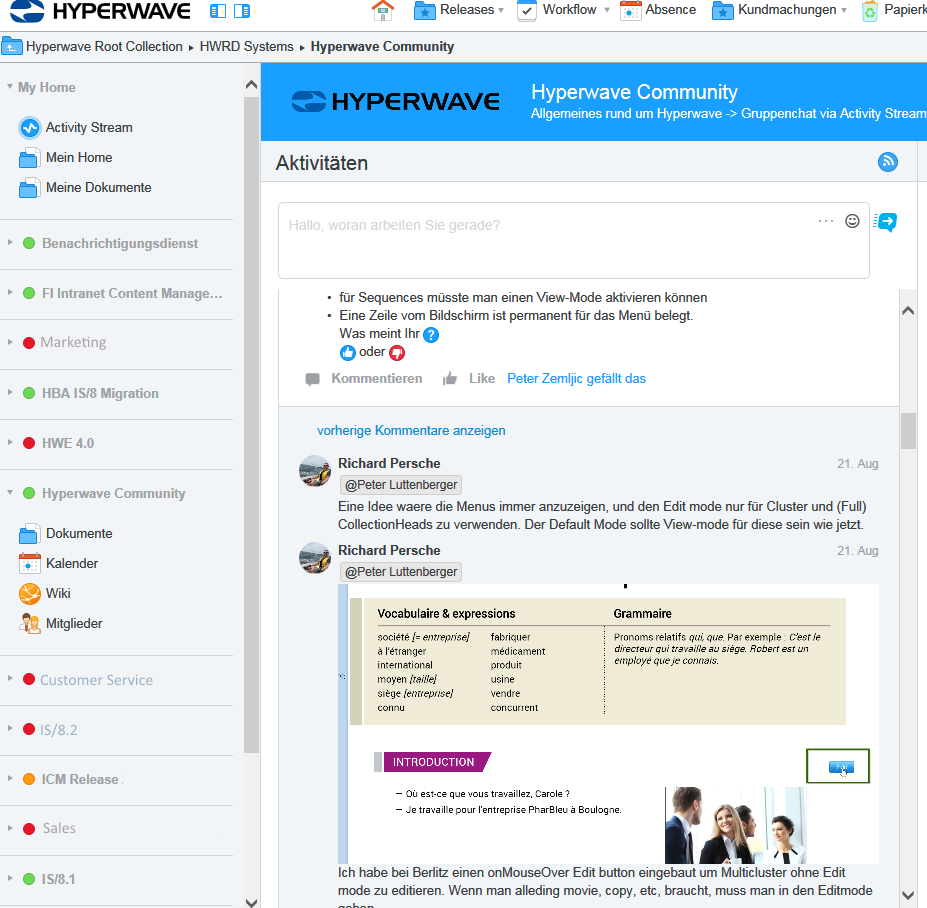Viewport: 927px width, 908px height.
Task: Click the Workflow checkmark icon
Action: point(526,11)
